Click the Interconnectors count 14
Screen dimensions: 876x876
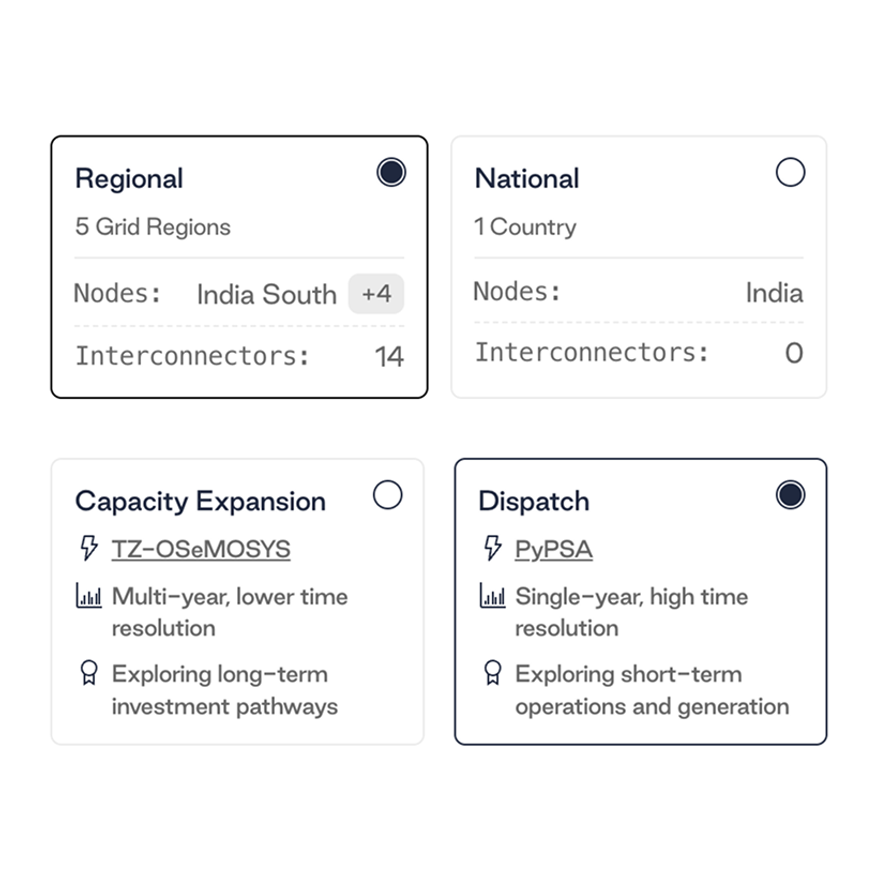(x=389, y=356)
